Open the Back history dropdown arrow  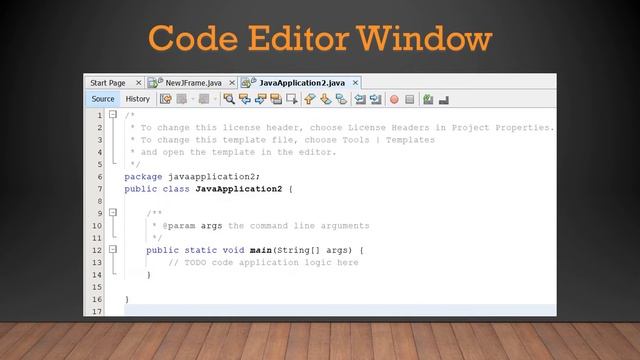(192, 99)
